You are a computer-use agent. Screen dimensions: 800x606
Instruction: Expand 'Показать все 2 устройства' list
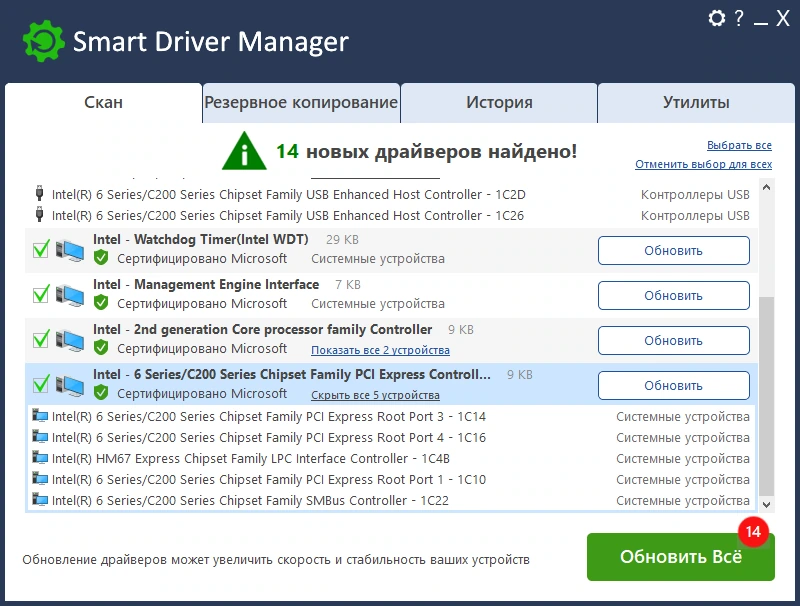[380, 350]
